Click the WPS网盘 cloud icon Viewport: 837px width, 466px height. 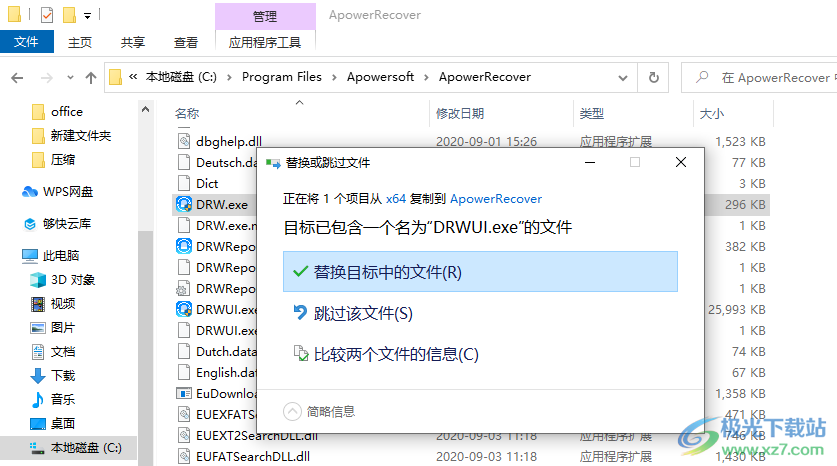30,192
